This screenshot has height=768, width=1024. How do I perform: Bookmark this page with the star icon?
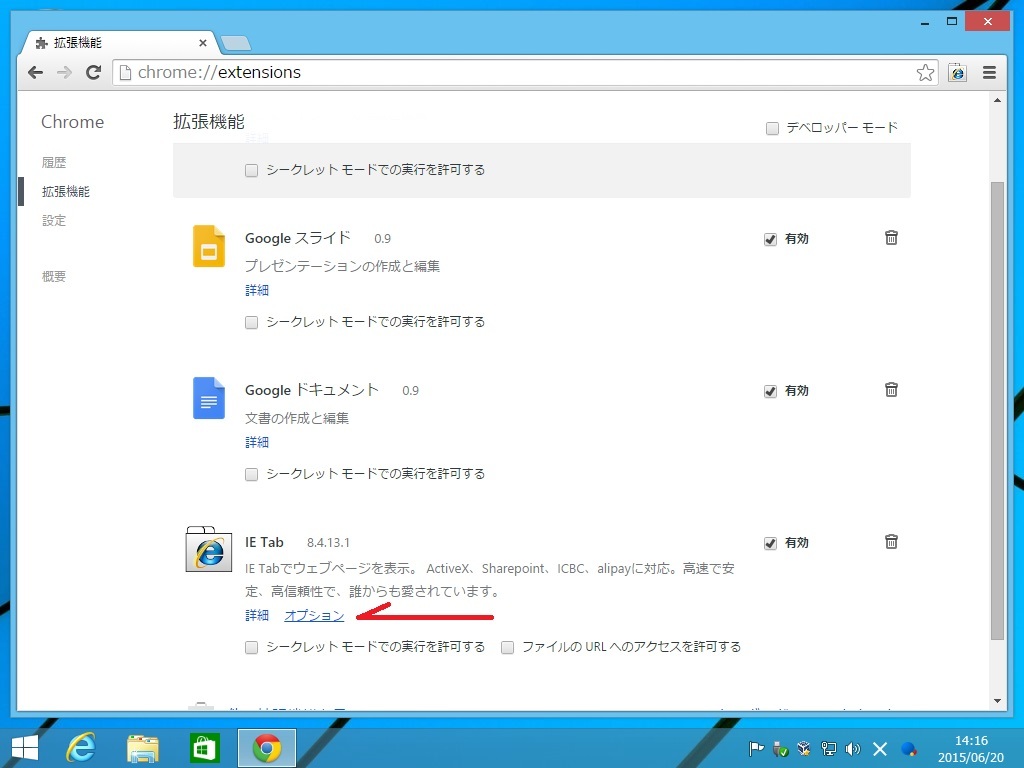(x=925, y=72)
